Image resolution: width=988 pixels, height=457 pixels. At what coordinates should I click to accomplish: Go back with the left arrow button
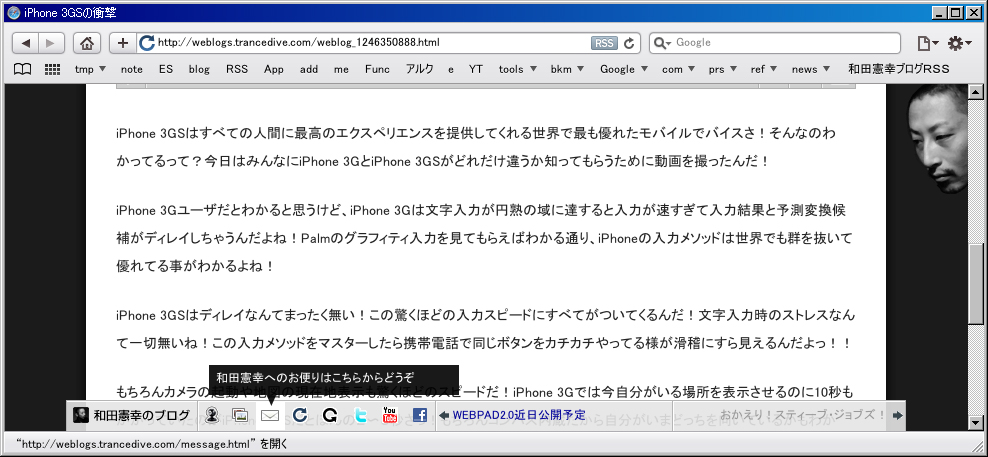[x=25, y=43]
